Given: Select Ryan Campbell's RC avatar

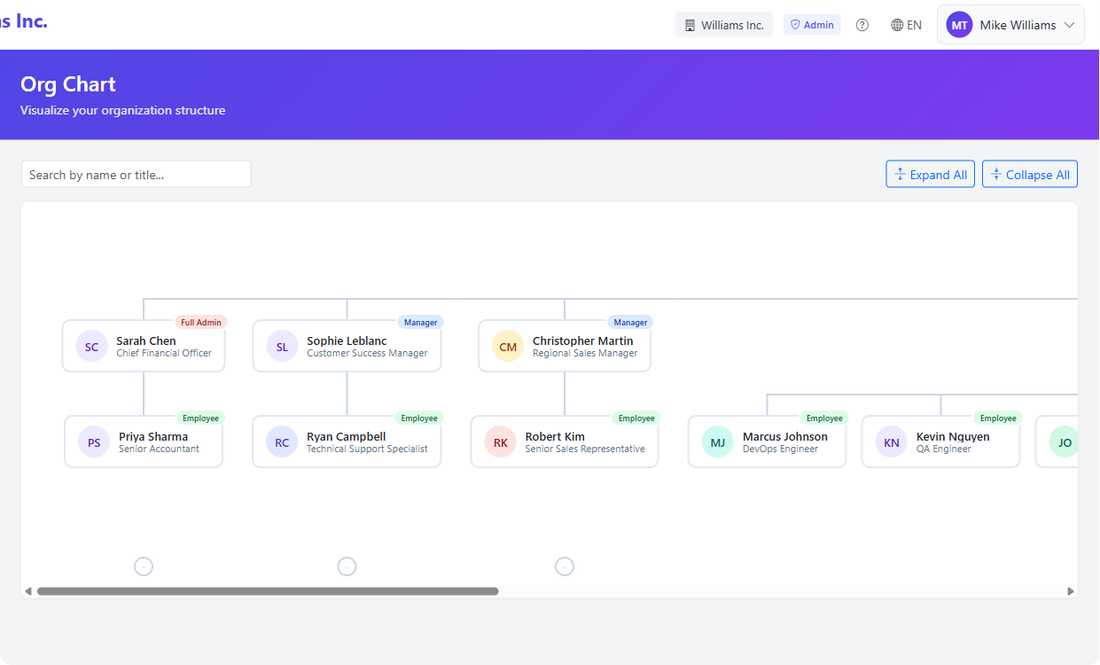Looking at the screenshot, I should (281, 441).
